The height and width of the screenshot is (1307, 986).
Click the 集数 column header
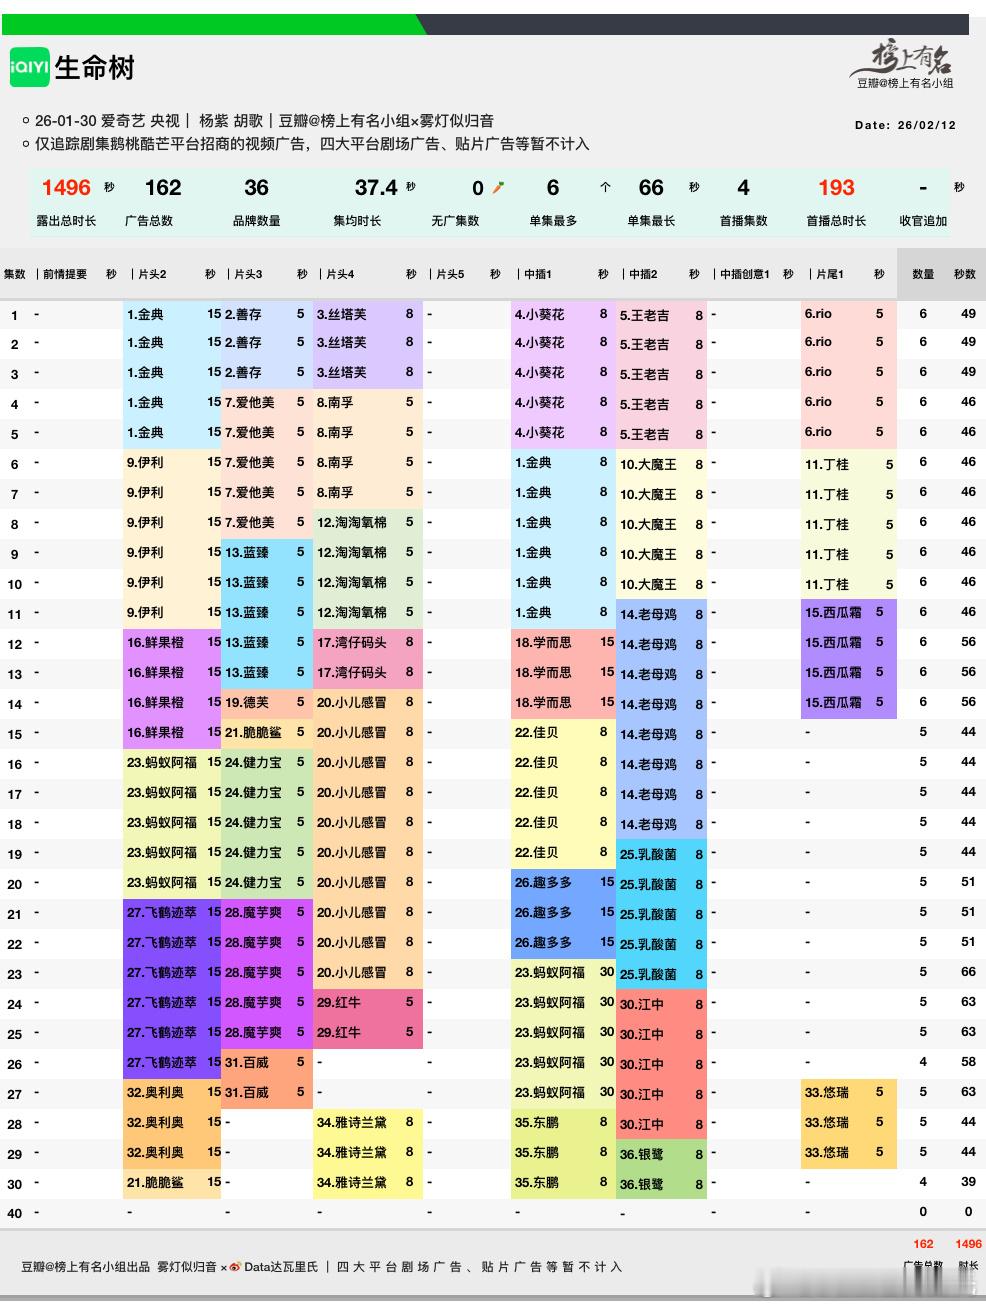coord(15,274)
